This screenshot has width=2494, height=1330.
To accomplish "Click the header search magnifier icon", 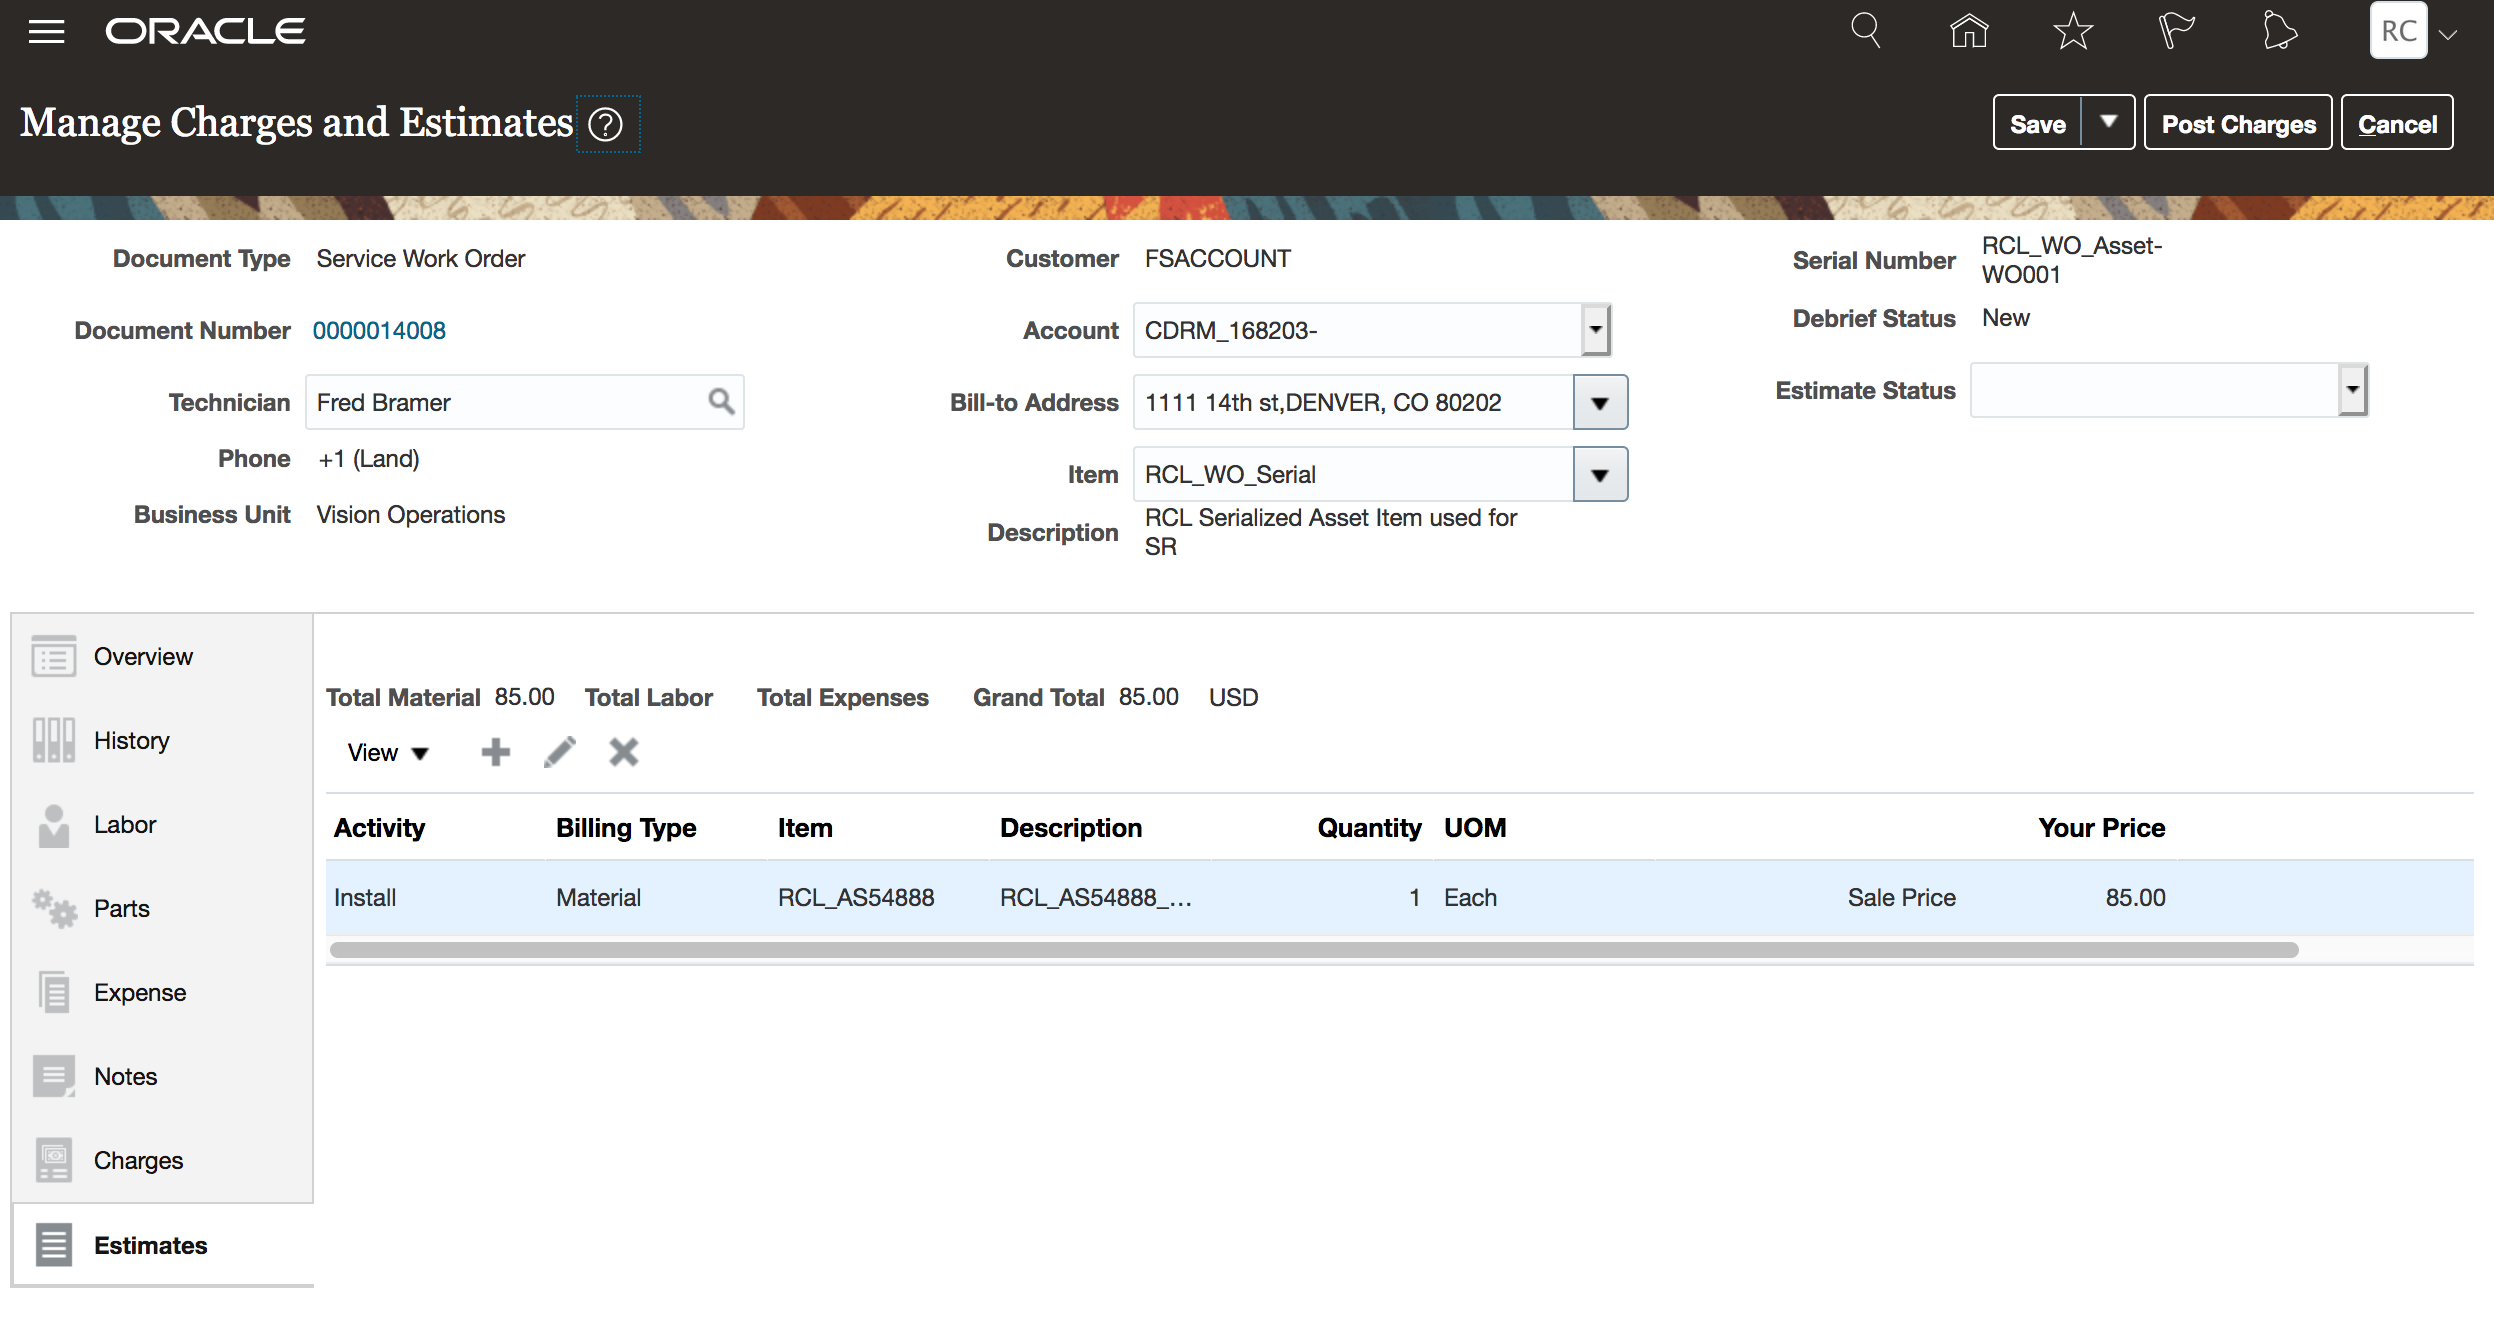I will [x=1865, y=31].
